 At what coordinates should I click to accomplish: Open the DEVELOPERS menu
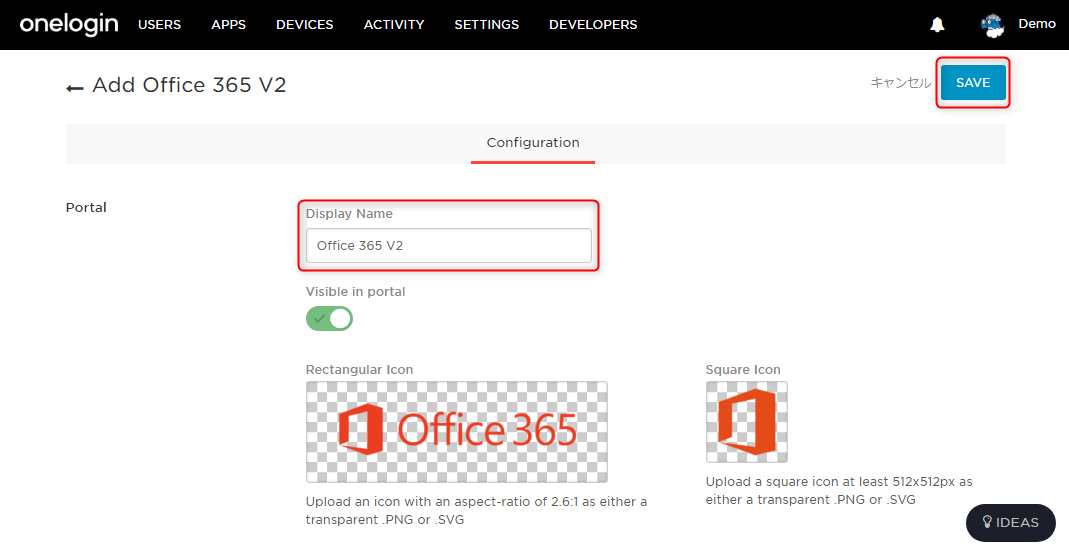[593, 25]
